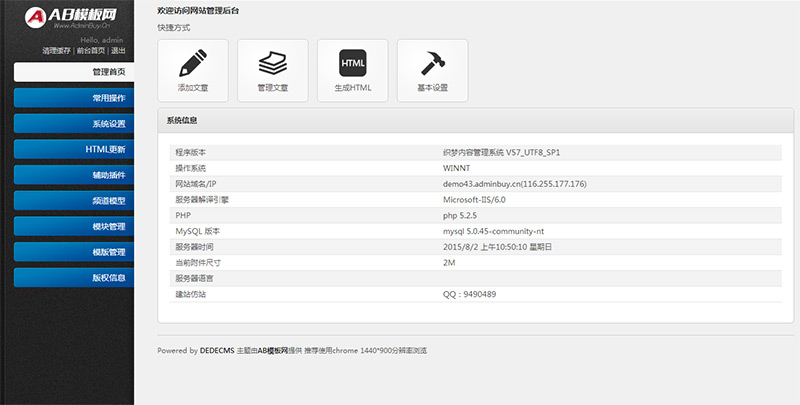Expand the HTML更新 sidebar section
This screenshot has width=800, height=405.
(74, 150)
